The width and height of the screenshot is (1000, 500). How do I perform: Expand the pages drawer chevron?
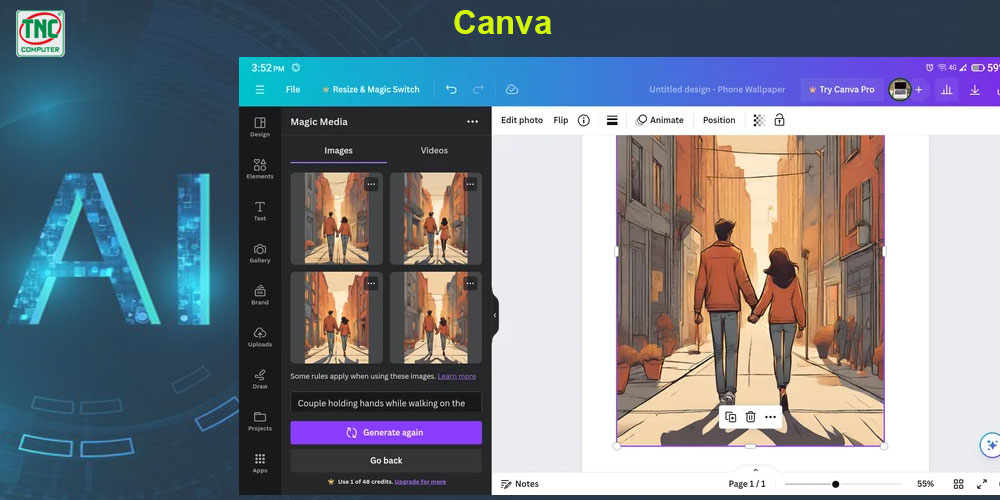tap(756, 469)
